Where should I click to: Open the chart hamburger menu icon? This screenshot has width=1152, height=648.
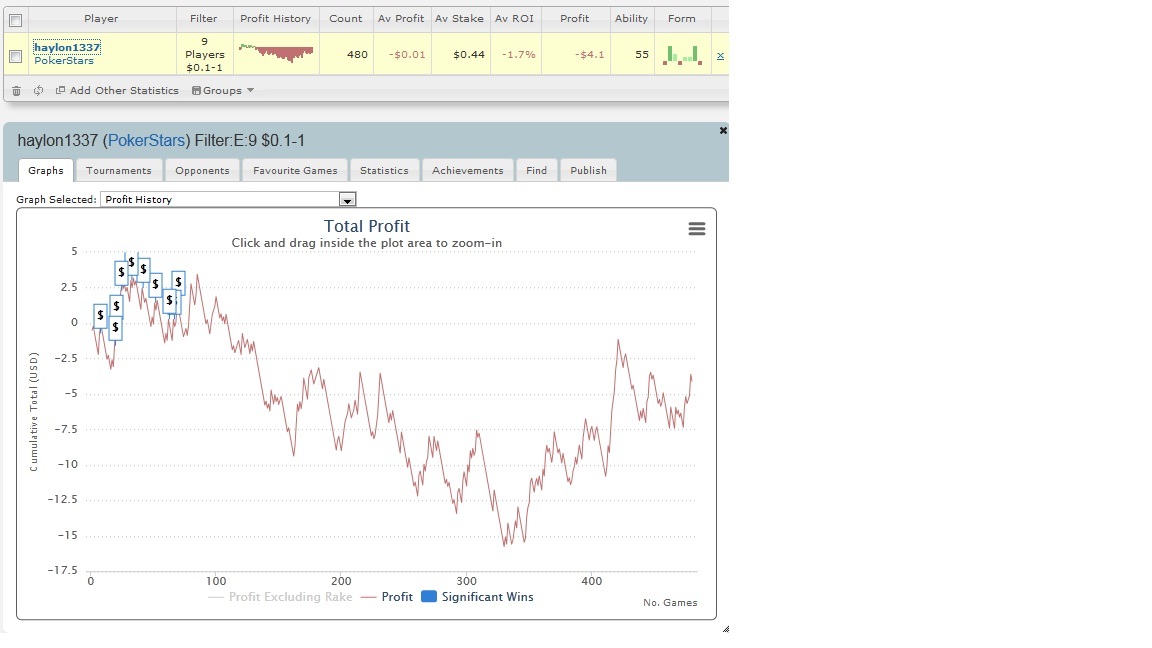click(x=696, y=229)
